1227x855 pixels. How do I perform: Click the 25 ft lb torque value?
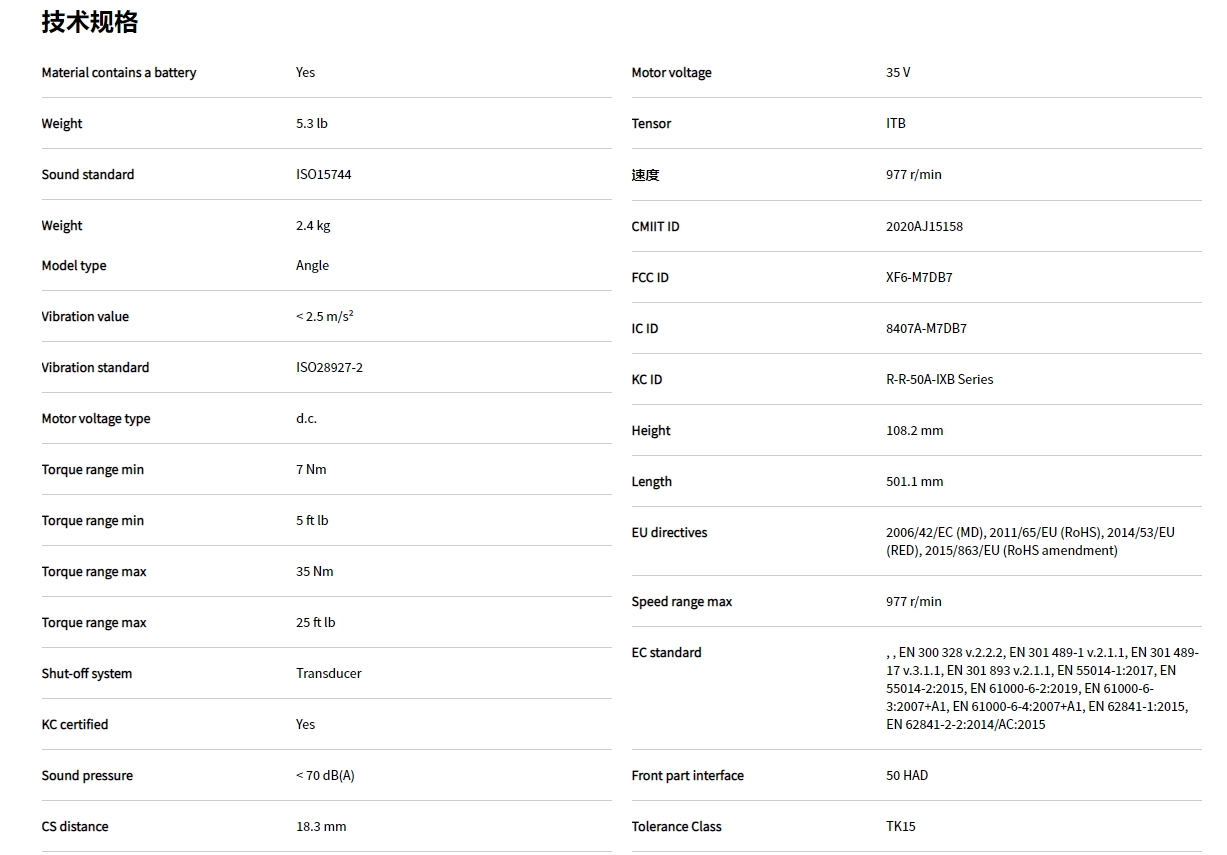point(316,623)
